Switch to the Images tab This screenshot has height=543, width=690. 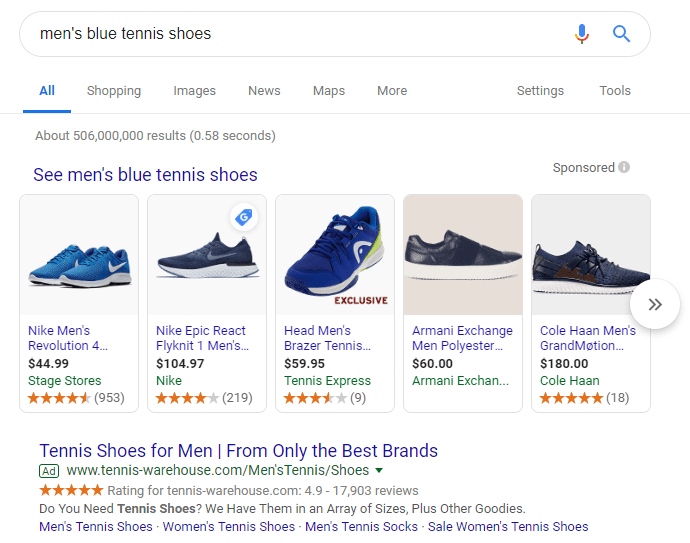tap(195, 91)
